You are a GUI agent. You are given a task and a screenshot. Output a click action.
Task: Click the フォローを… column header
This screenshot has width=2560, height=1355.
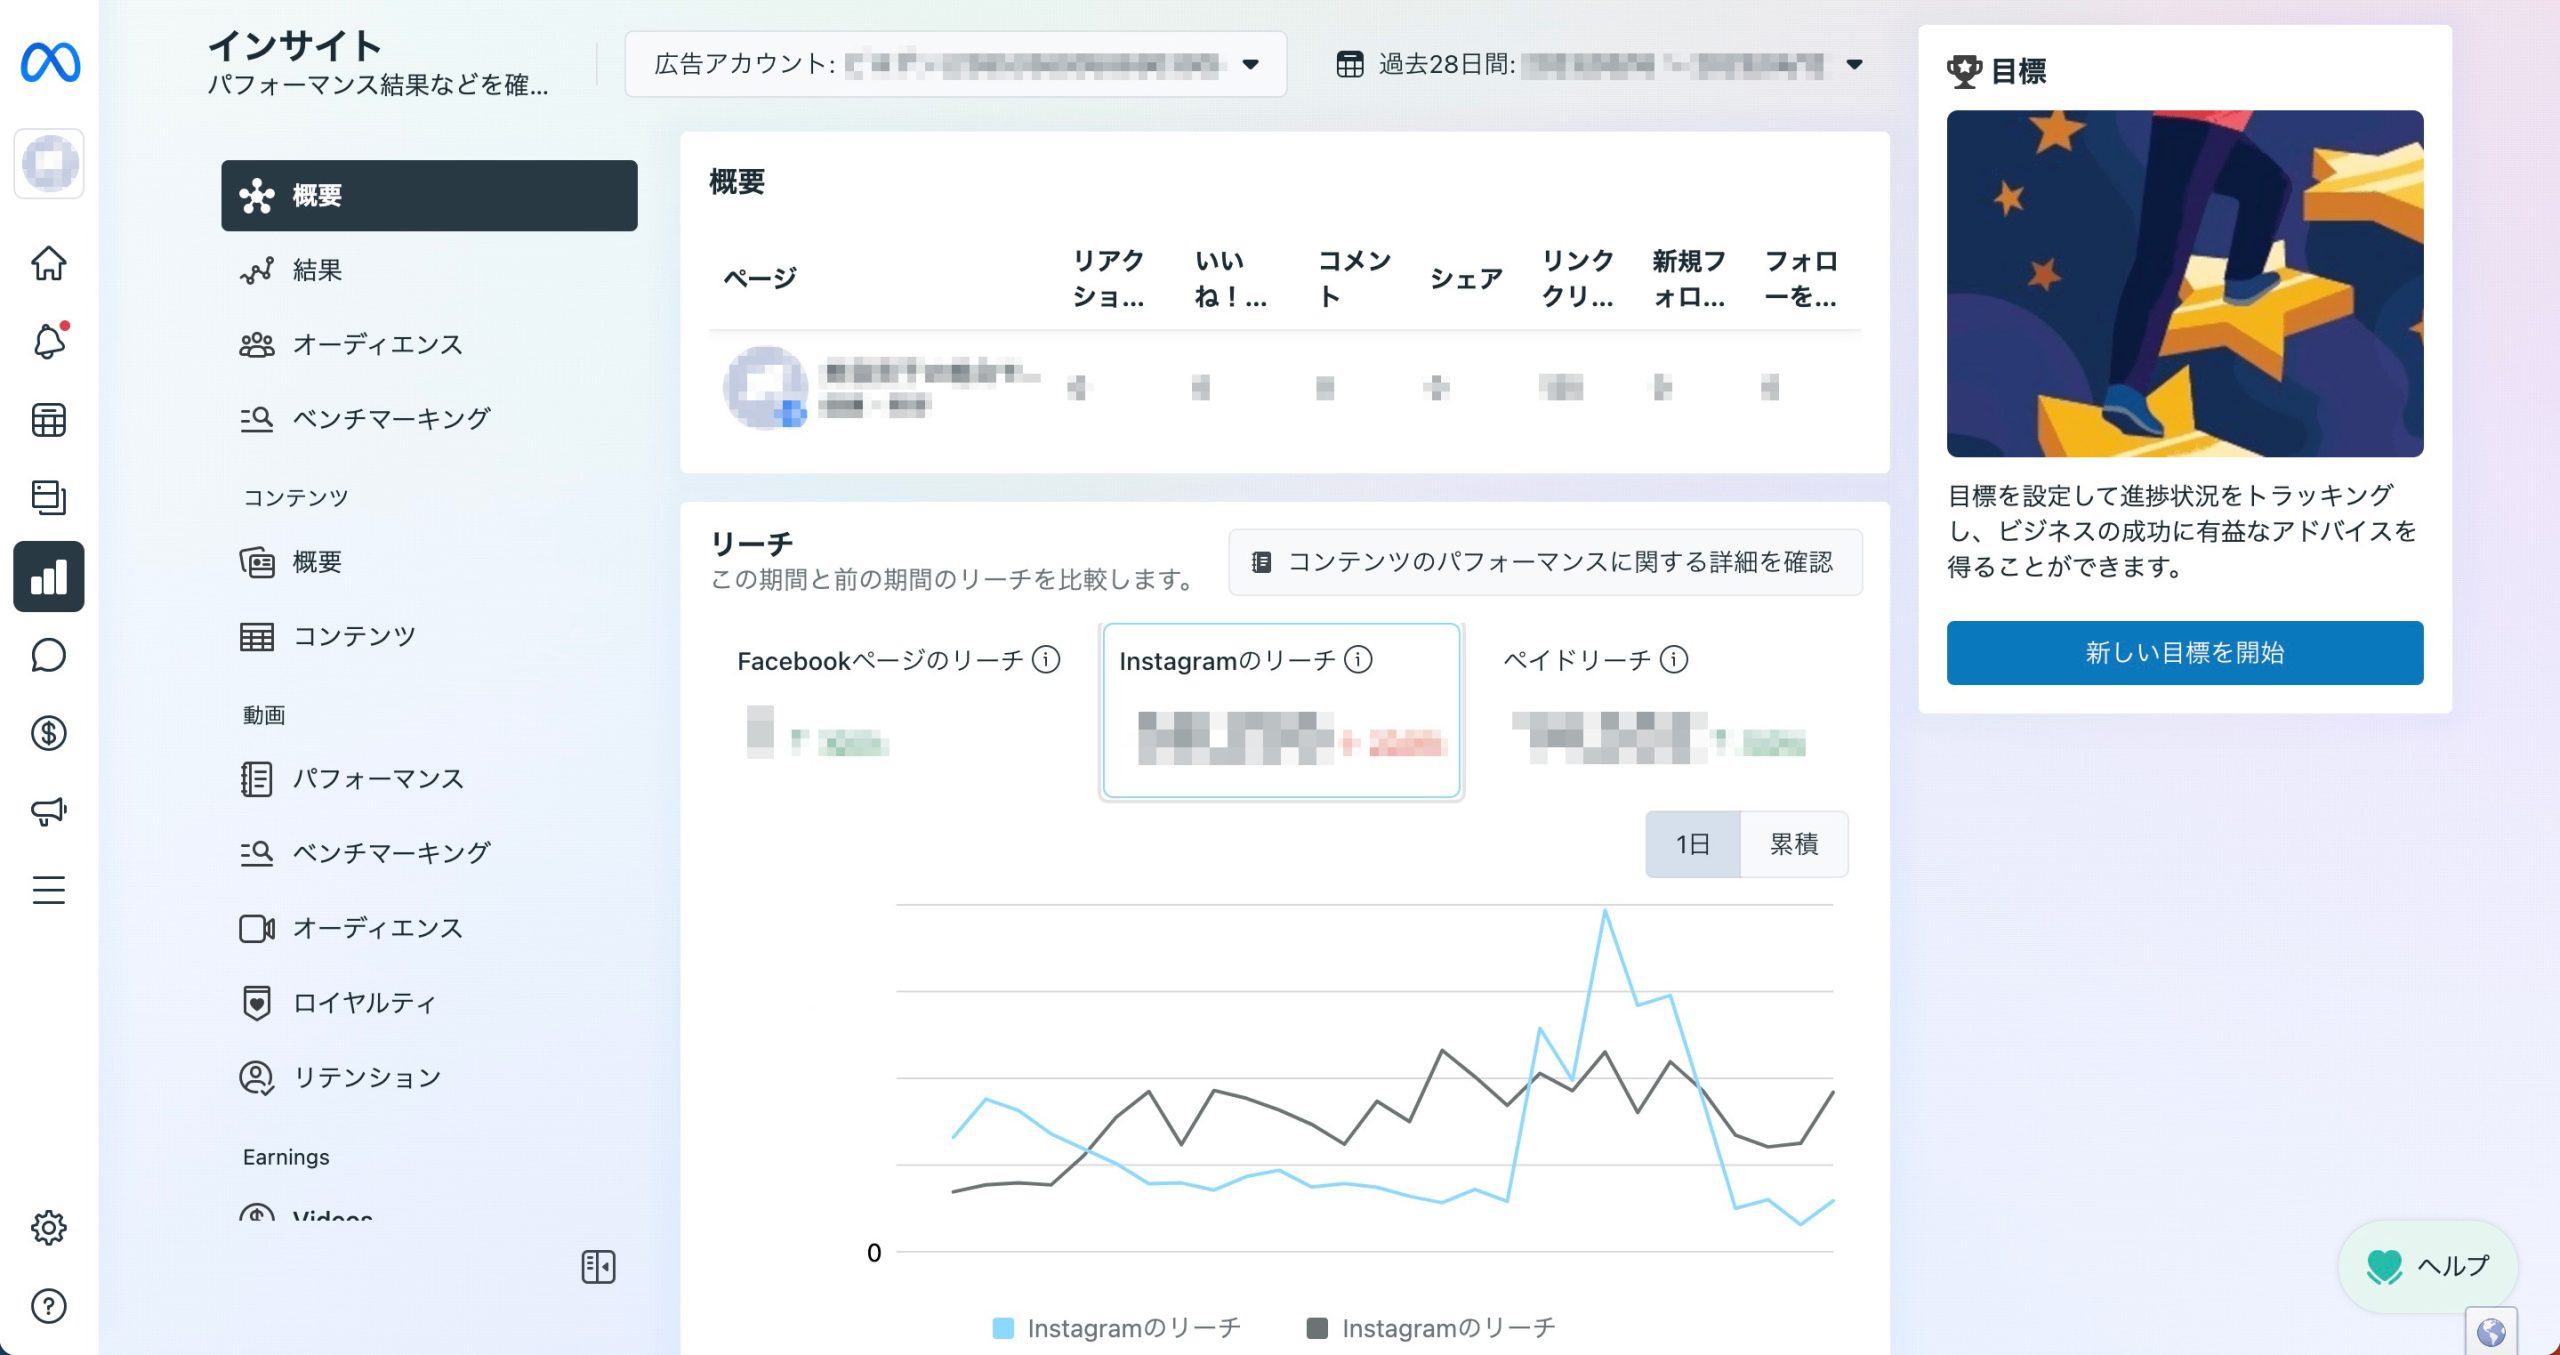click(1801, 278)
